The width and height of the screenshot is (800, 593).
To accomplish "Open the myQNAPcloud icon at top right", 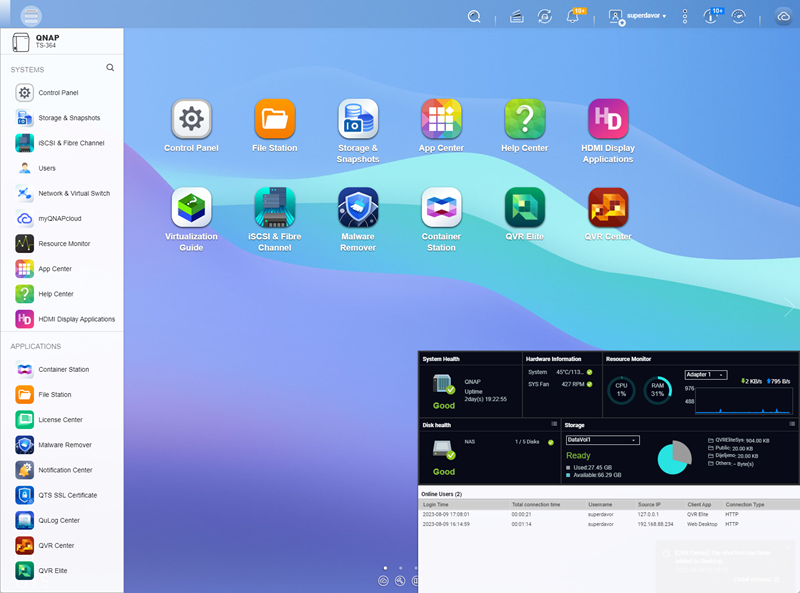I will coord(783,17).
